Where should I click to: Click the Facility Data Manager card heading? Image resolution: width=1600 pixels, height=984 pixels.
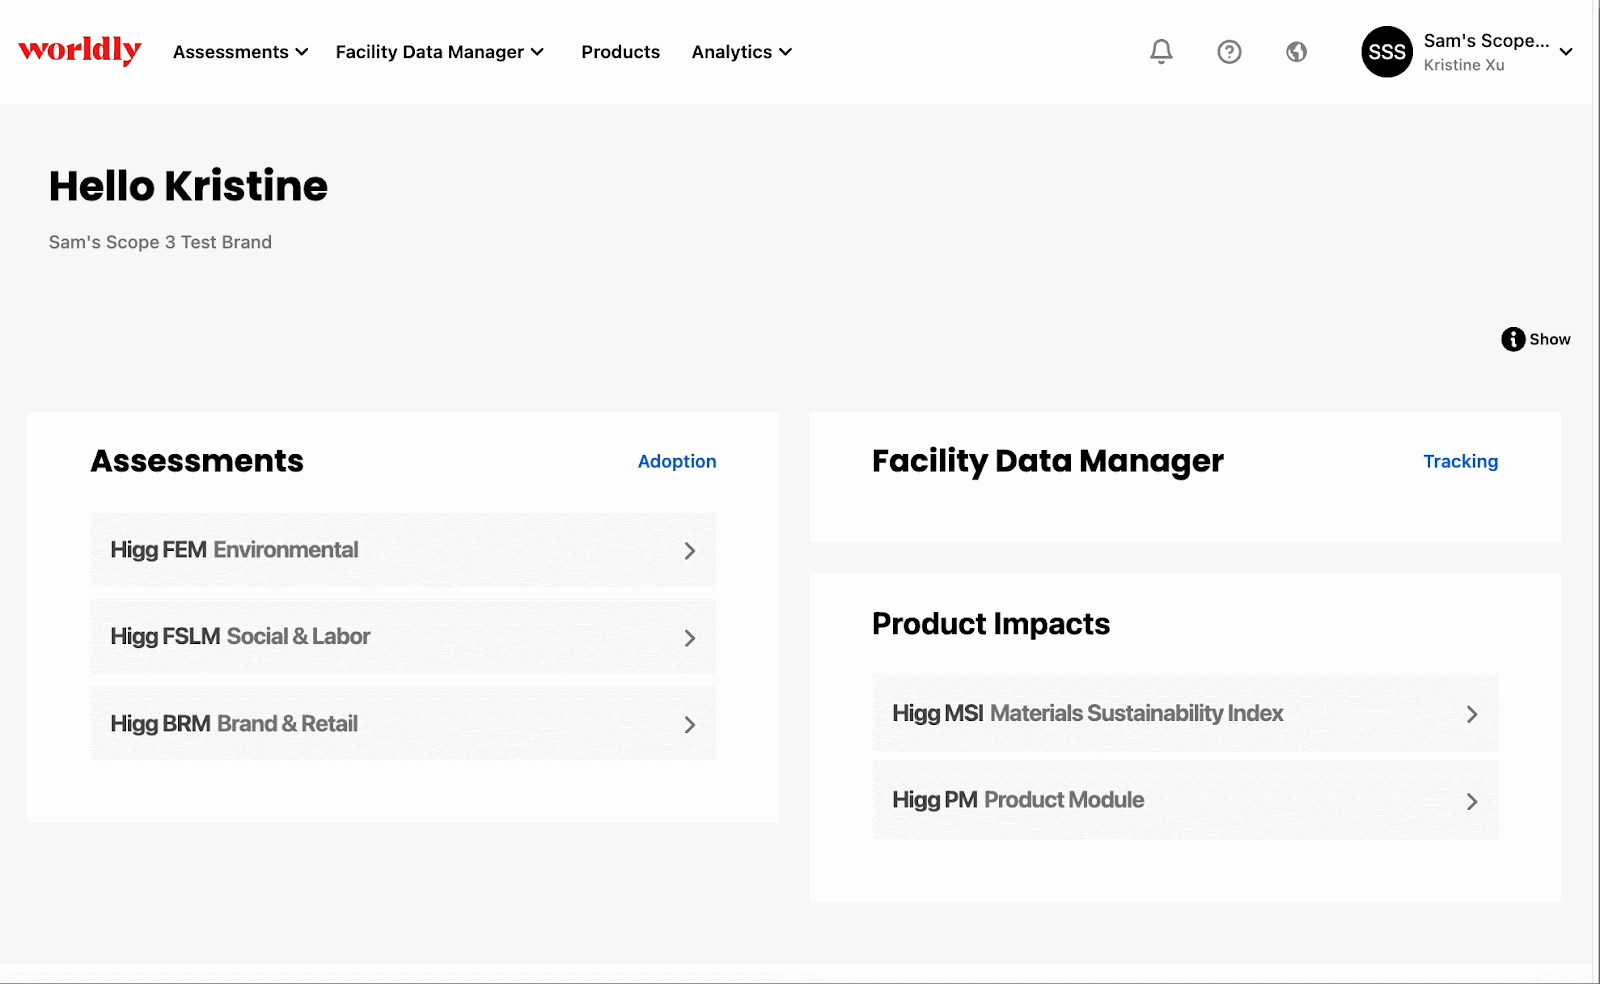pos(1047,461)
